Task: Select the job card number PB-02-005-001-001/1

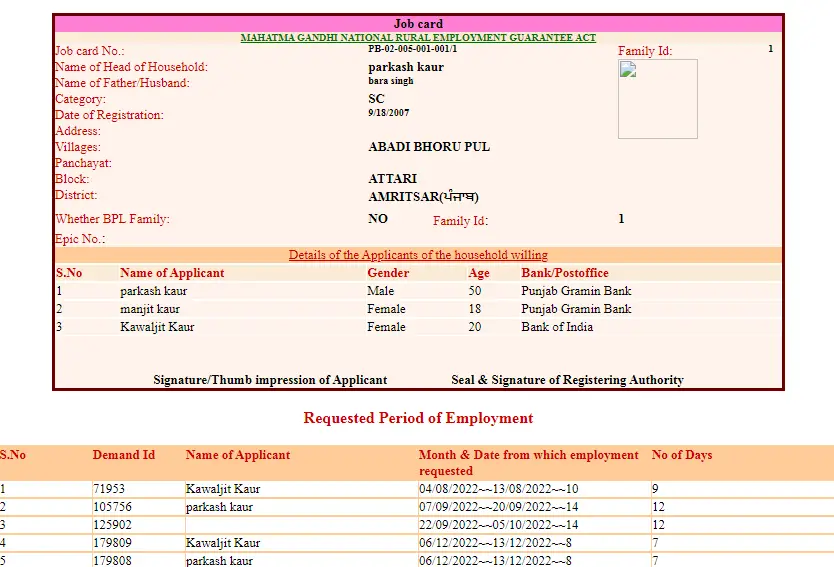Action: coord(412,48)
